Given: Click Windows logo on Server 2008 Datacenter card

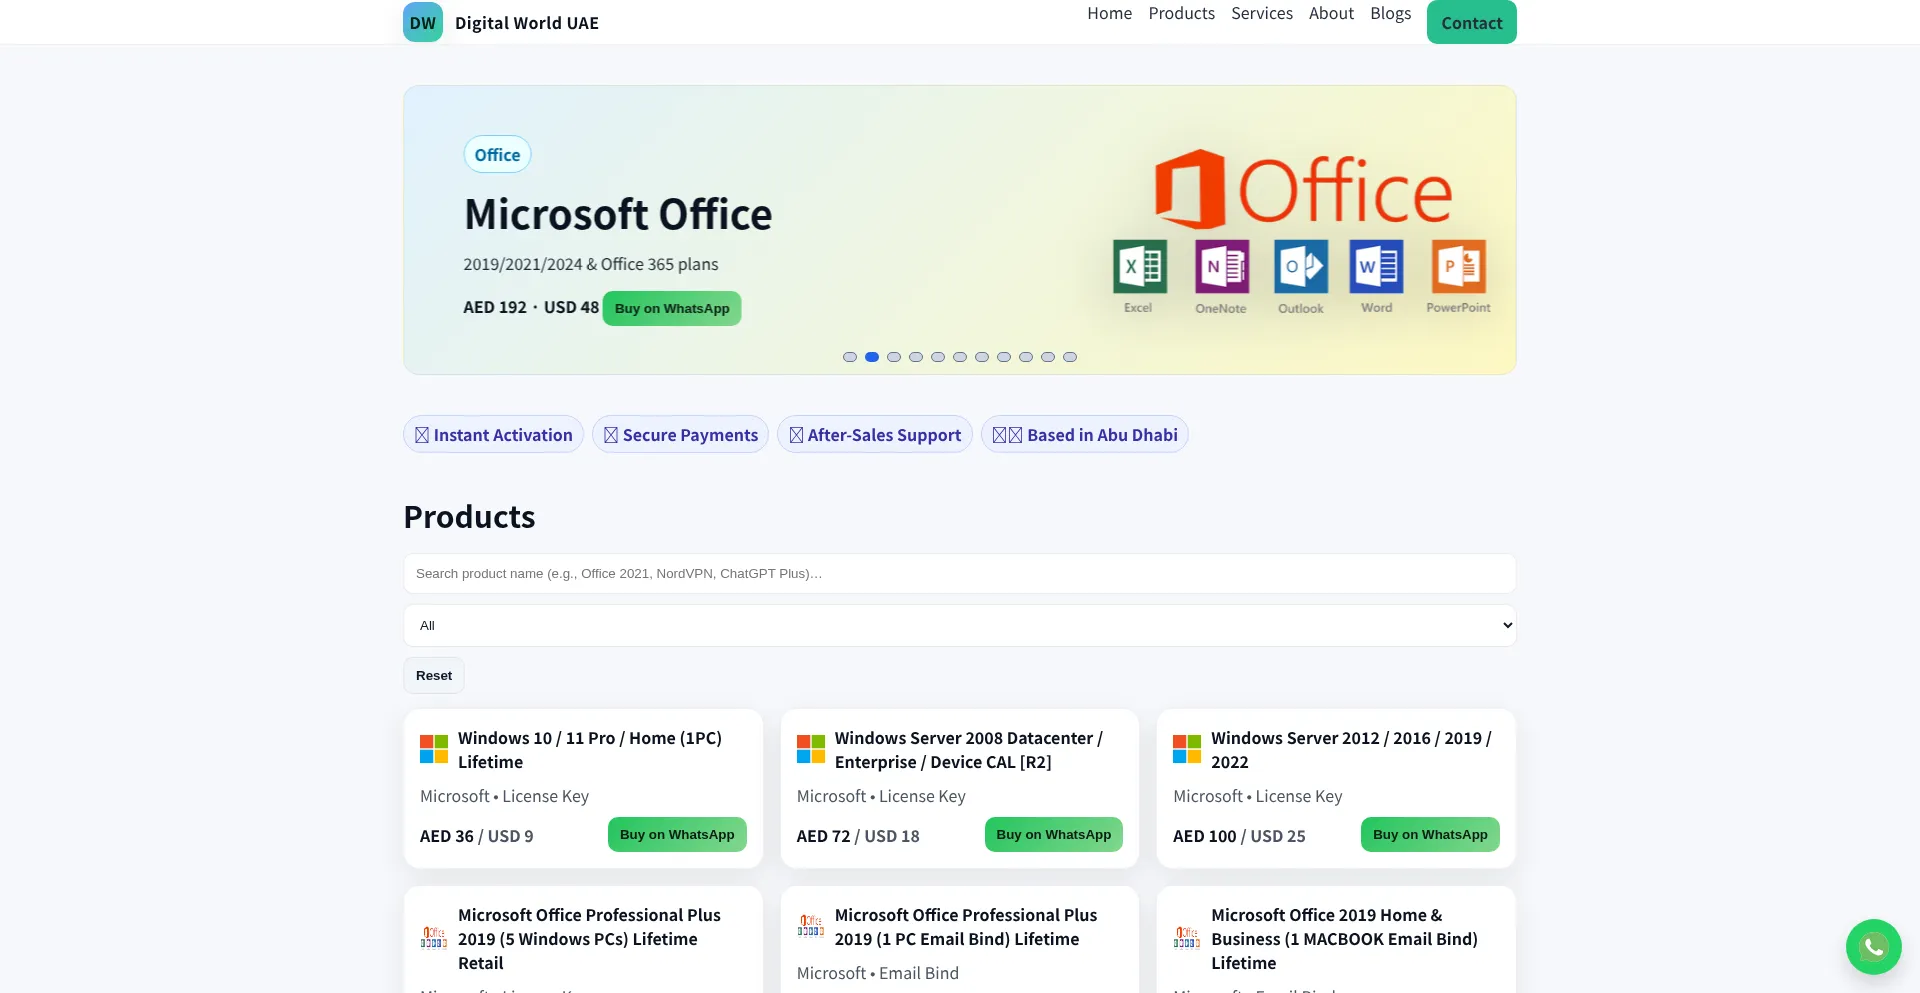Looking at the screenshot, I should pos(811,749).
